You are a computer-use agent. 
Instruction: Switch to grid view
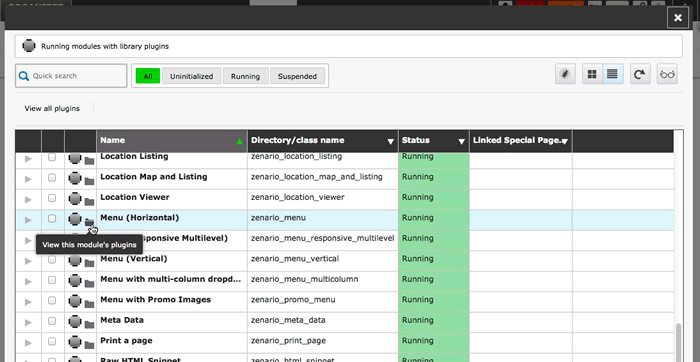tap(592, 74)
